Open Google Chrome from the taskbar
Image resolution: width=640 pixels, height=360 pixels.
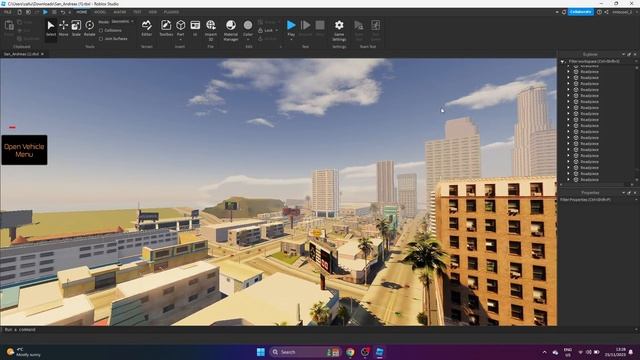coord(350,352)
